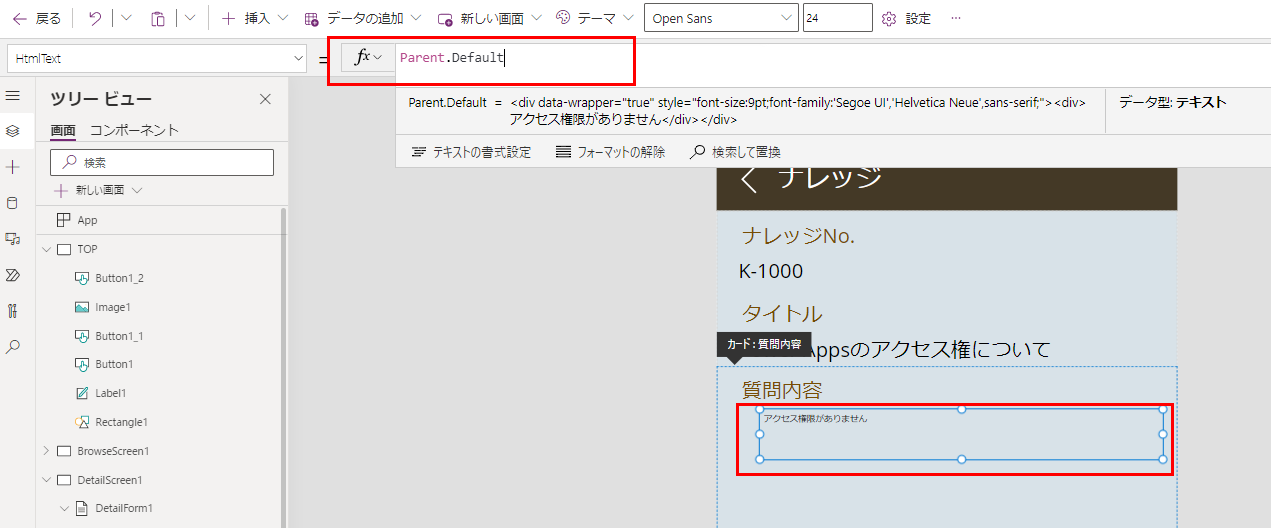Select BrowseScreen1 in the tree
Screen dimensions: 1271x528
coord(113,451)
